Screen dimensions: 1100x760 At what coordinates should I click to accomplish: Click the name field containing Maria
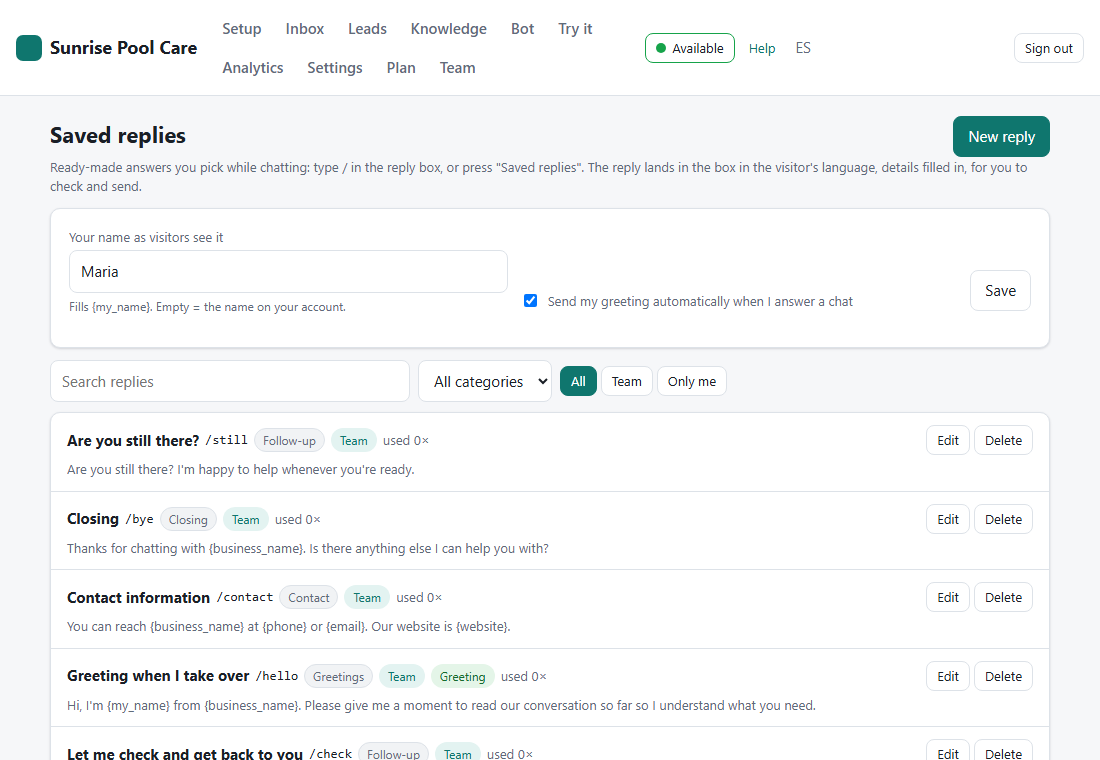[x=288, y=272]
